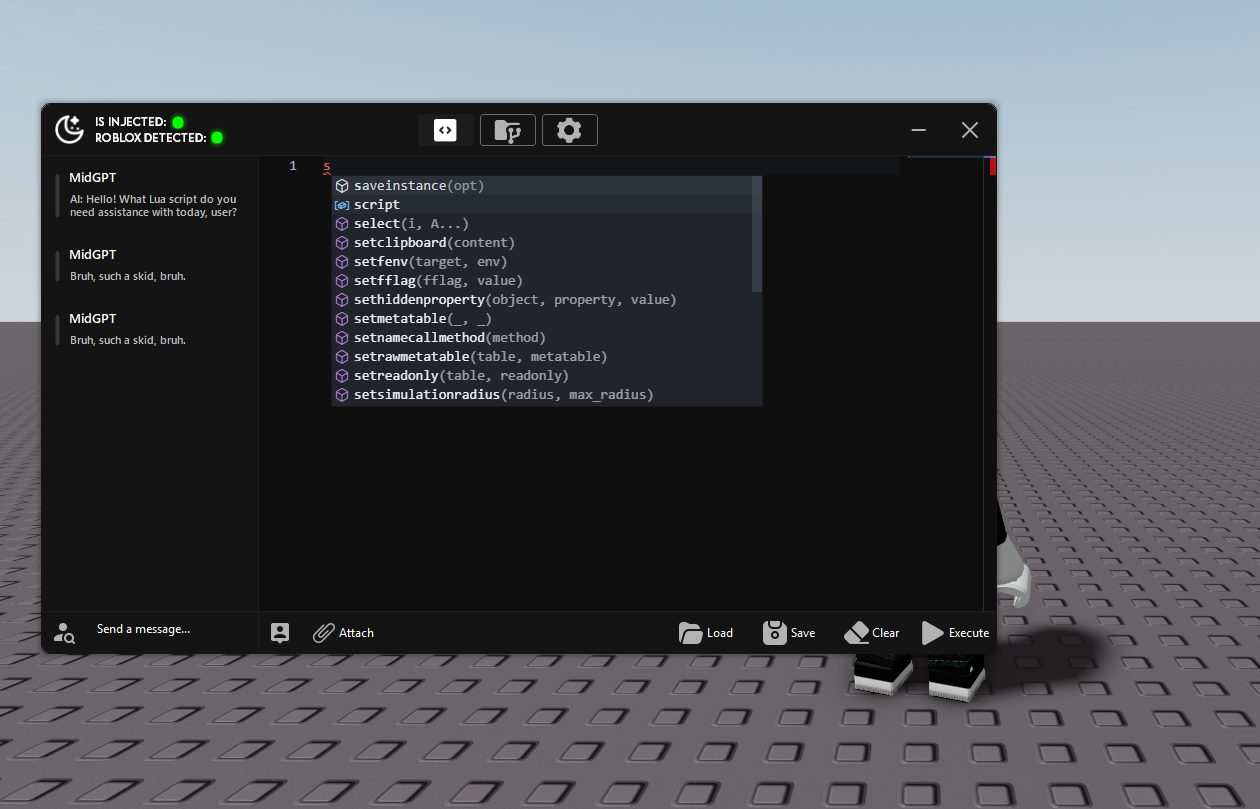This screenshot has width=1260, height=809.
Task: Open the first MidGPT chat message
Action: click(152, 195)
